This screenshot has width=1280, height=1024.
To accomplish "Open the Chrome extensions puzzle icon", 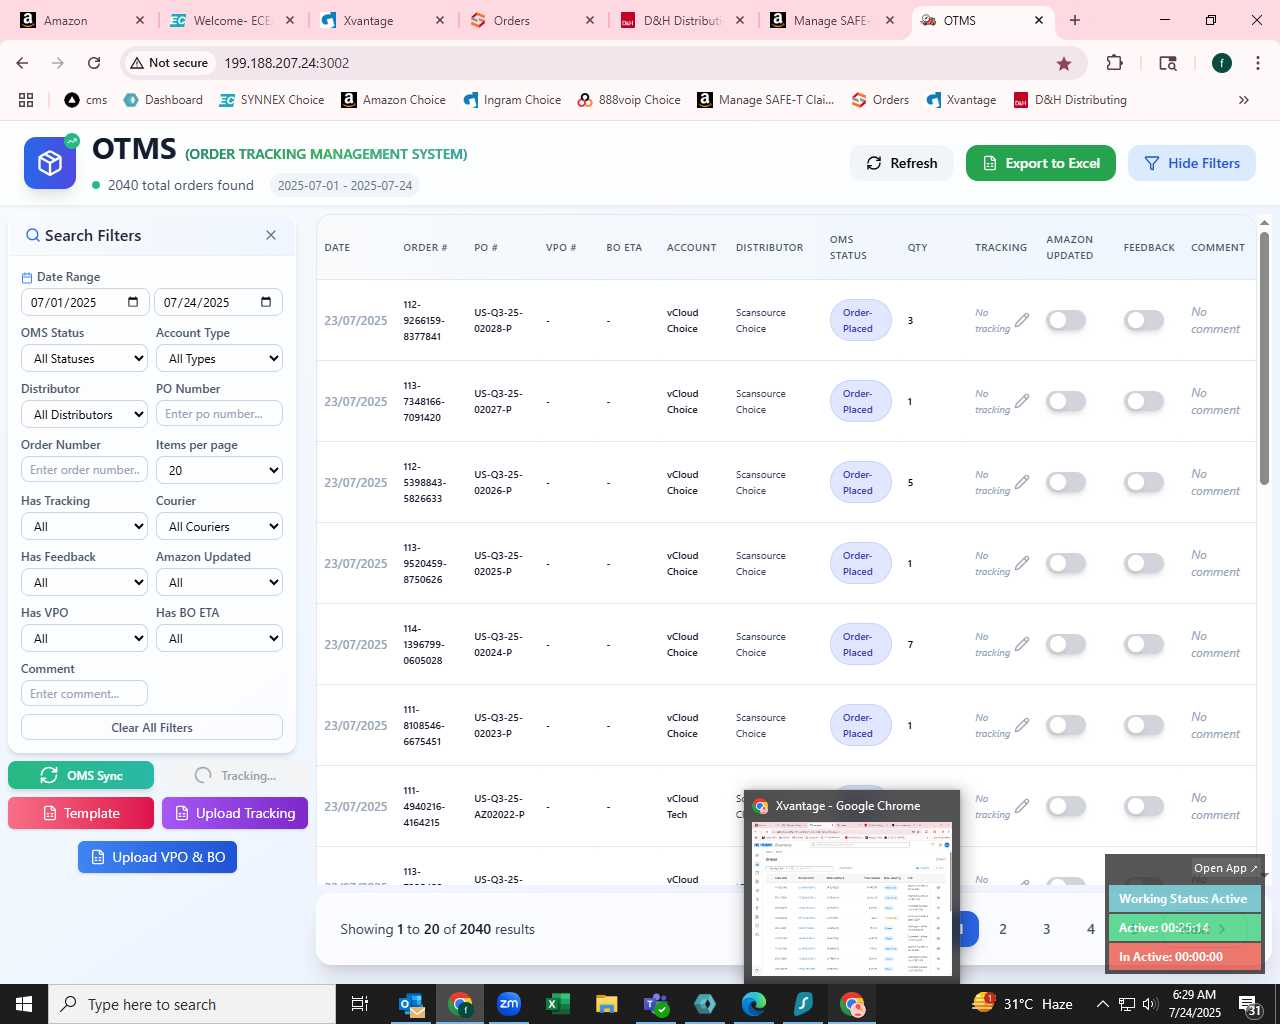I will [x=1114, y=63].
